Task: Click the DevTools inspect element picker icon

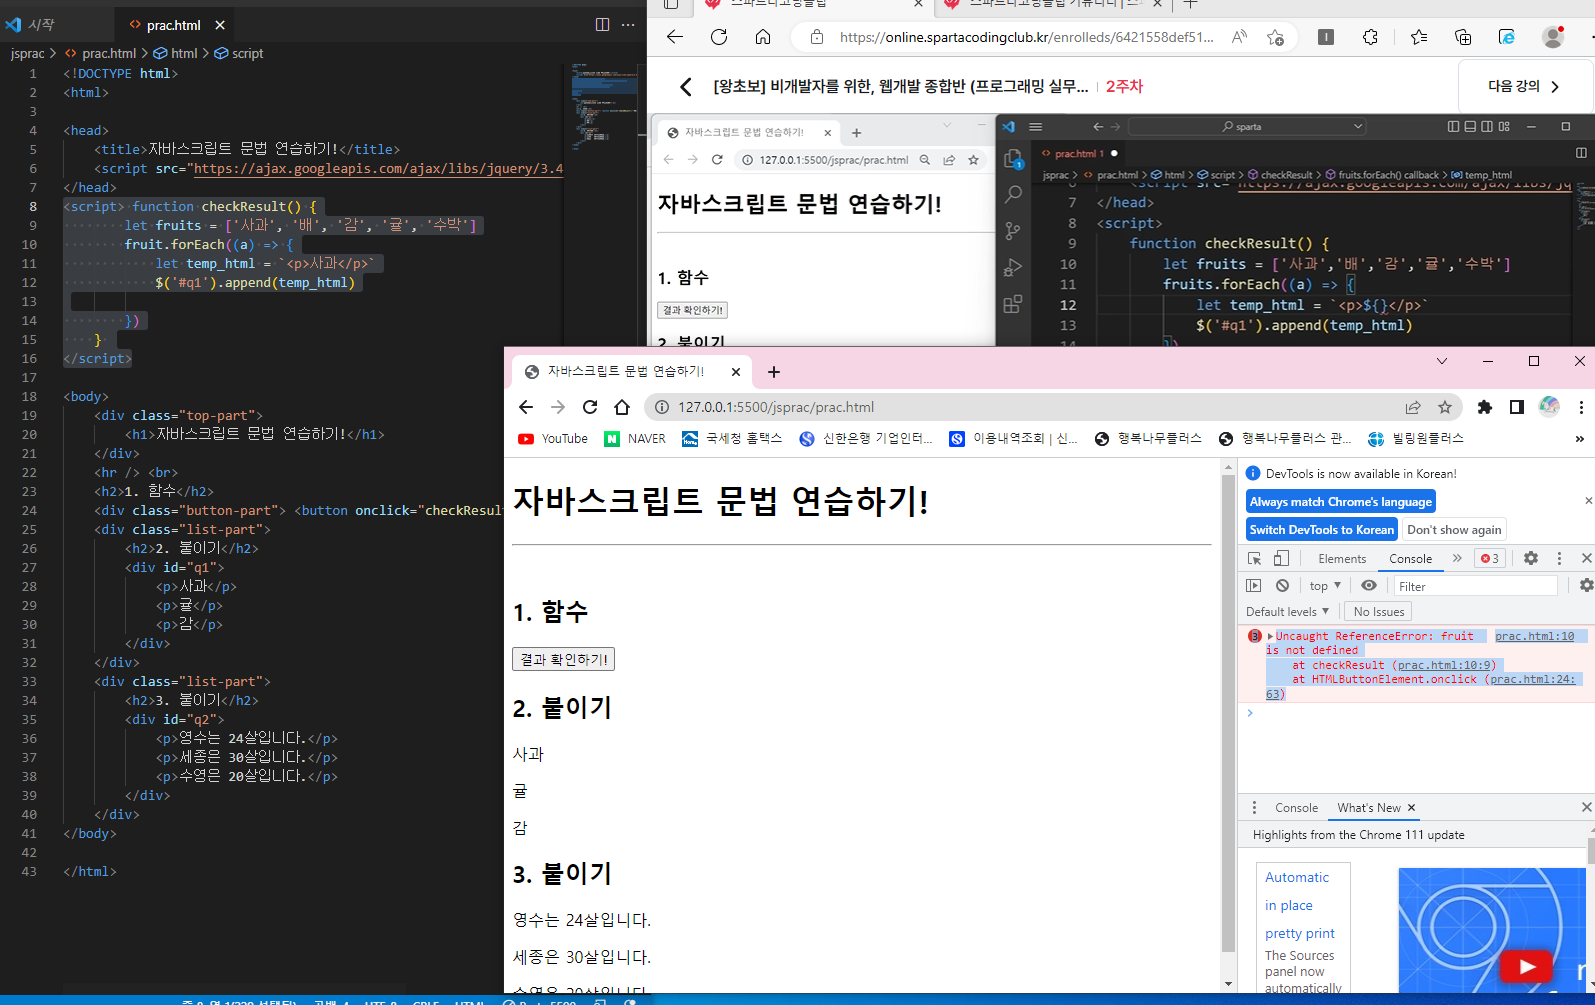Action: coord(1254,559)
